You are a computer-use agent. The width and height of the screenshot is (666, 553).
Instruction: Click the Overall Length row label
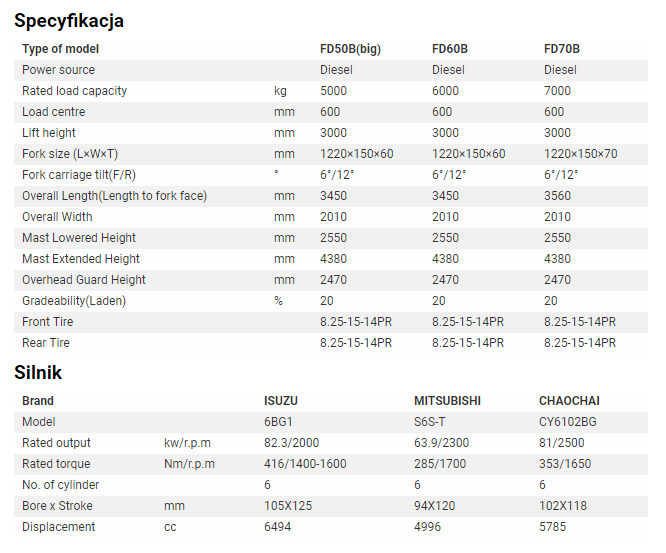coord(114,196)
